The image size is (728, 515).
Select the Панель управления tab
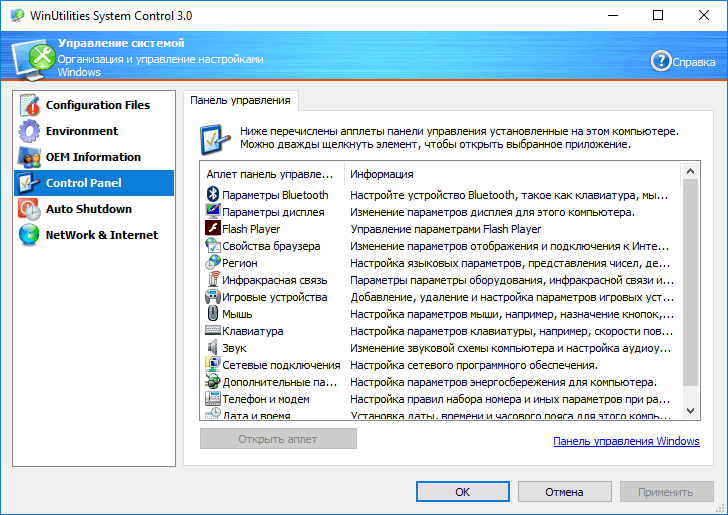[240, 100]
